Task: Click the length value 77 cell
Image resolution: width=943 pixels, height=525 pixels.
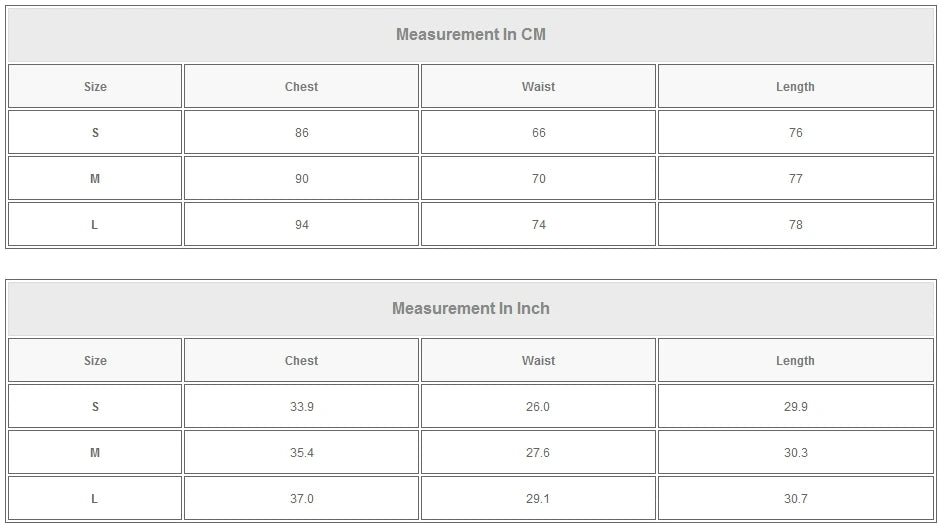Action: [795, 179]
